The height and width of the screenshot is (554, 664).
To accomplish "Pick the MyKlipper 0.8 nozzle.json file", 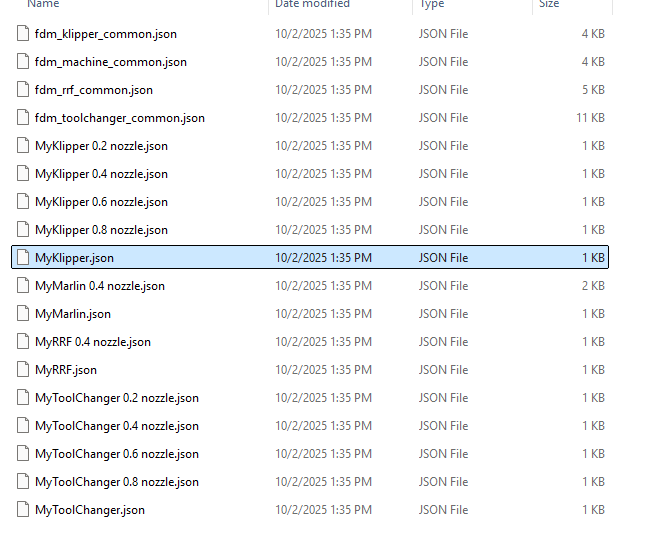I will [x=101, y=230].
